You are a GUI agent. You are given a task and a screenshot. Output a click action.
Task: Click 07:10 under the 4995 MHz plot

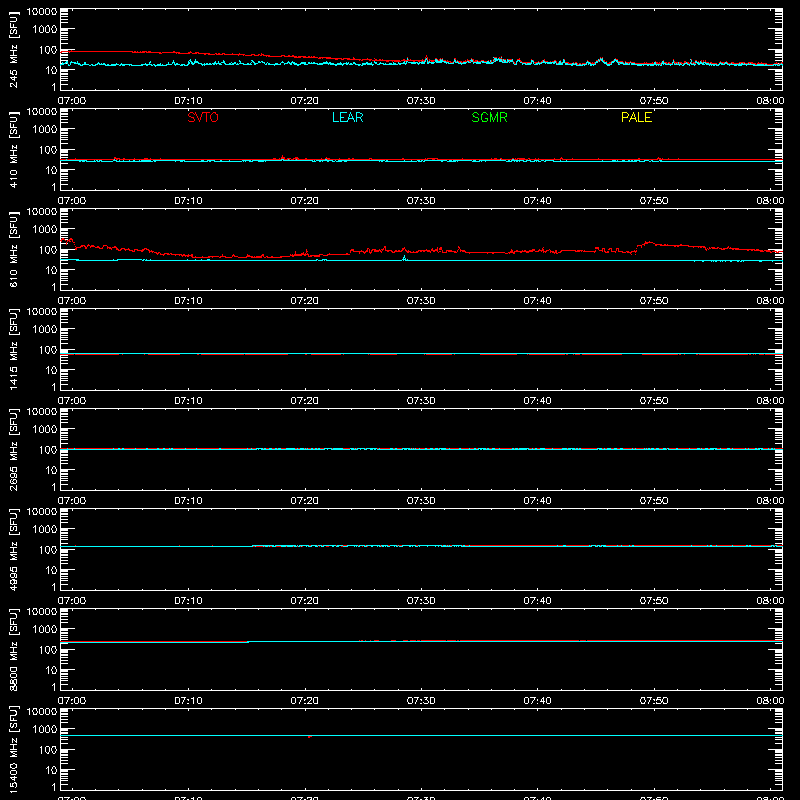click(x=188, y=601)
